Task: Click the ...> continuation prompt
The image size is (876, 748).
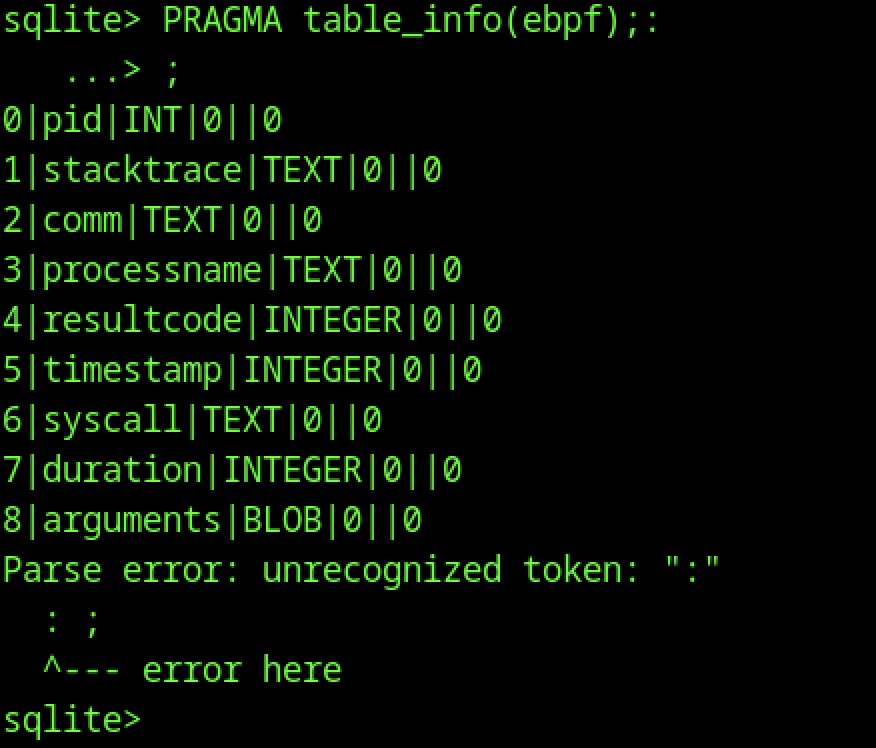Action: click(102, 72)
